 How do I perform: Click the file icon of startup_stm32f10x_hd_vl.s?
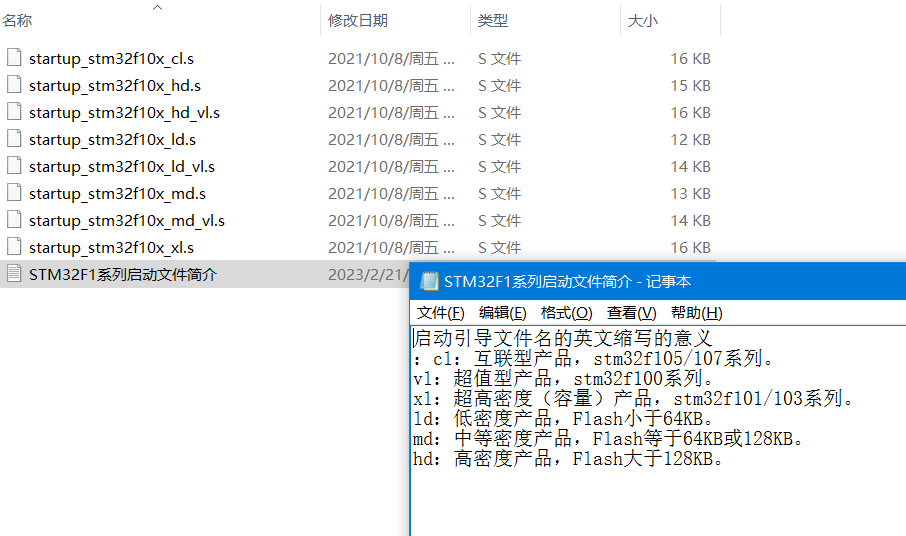14,112
